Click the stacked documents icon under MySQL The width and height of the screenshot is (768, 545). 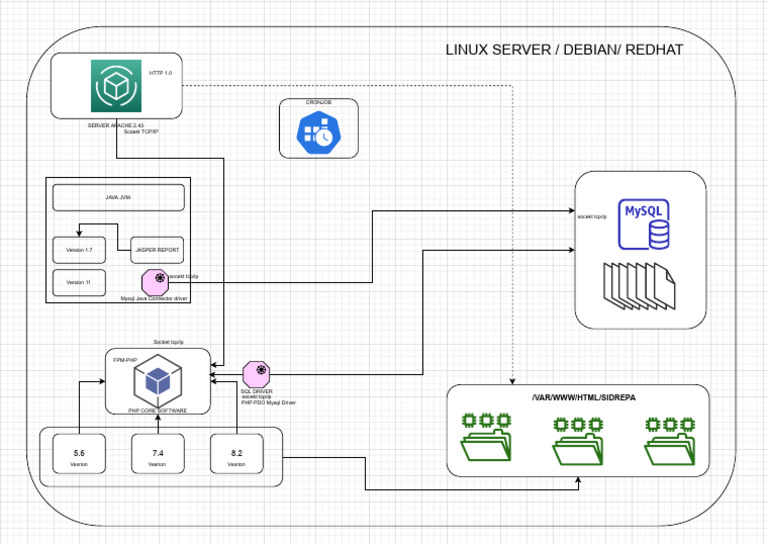pos(639,286)
